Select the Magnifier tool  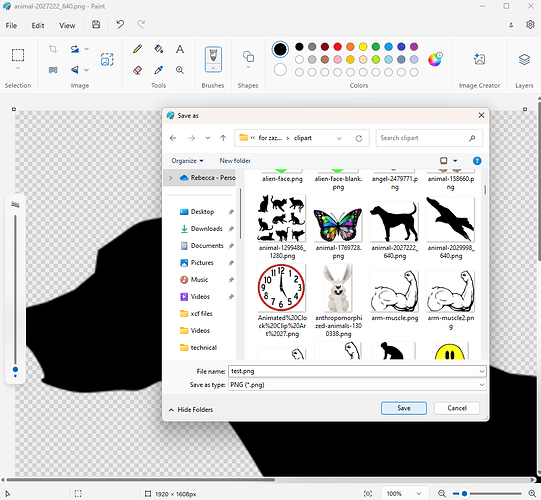pos(180,70)
